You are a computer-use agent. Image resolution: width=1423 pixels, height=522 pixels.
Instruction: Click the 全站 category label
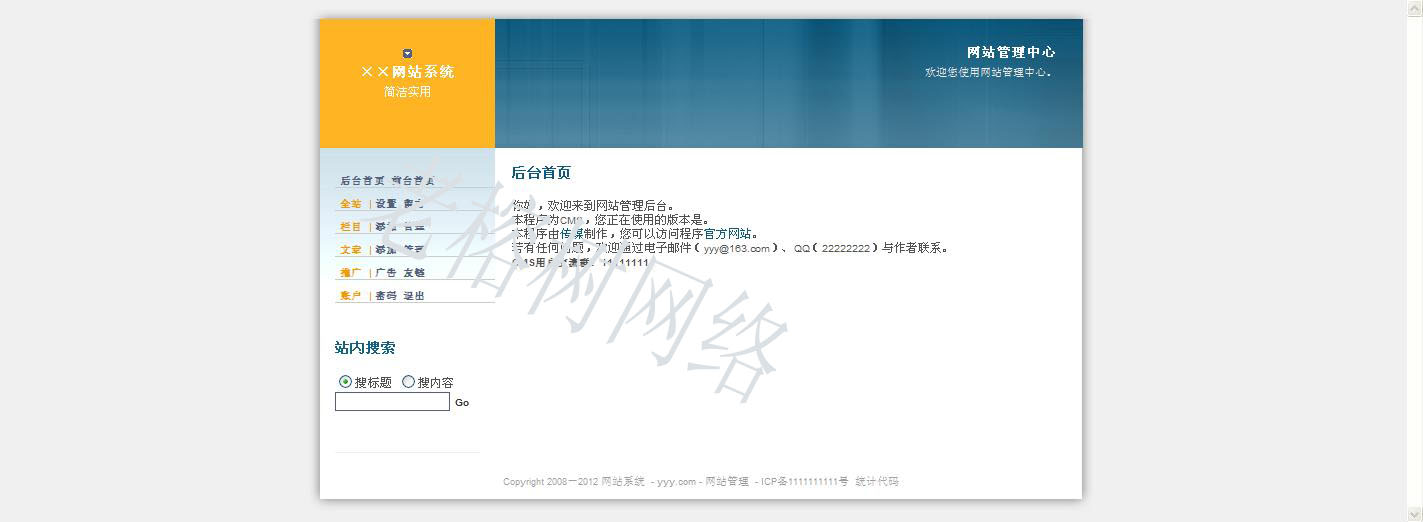[x=351, y=204]
